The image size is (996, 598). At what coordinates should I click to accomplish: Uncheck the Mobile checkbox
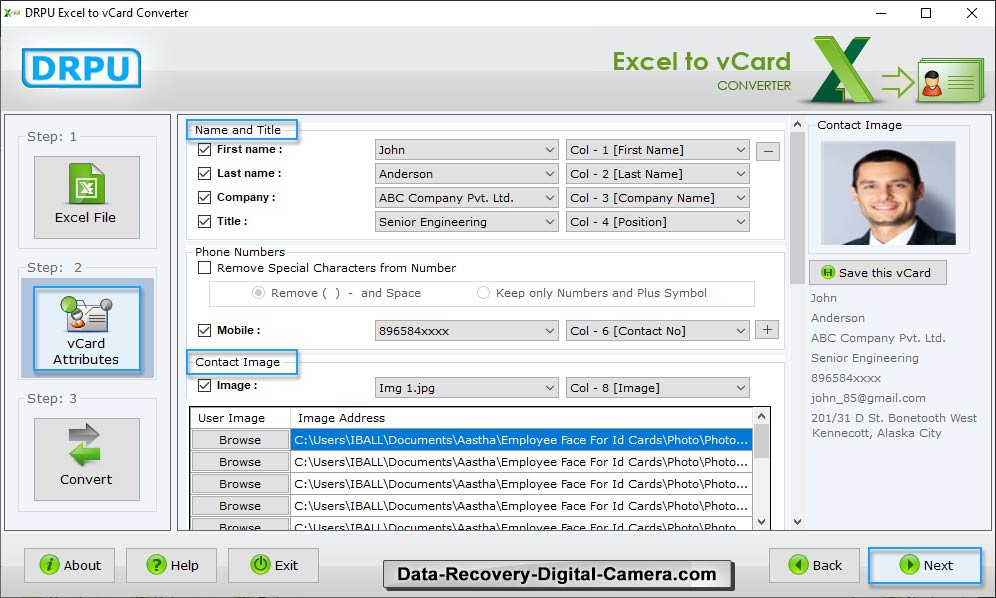(205, 330)
